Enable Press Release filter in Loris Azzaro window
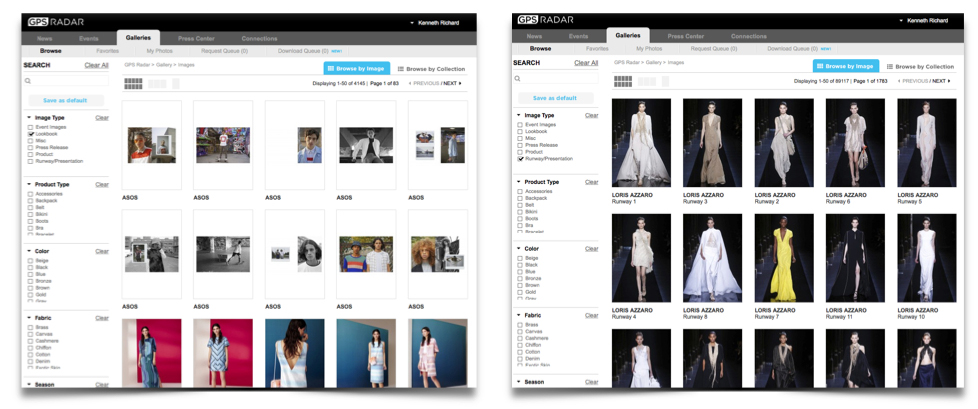This screenshot has width=978, height=409. click(520, 145)
